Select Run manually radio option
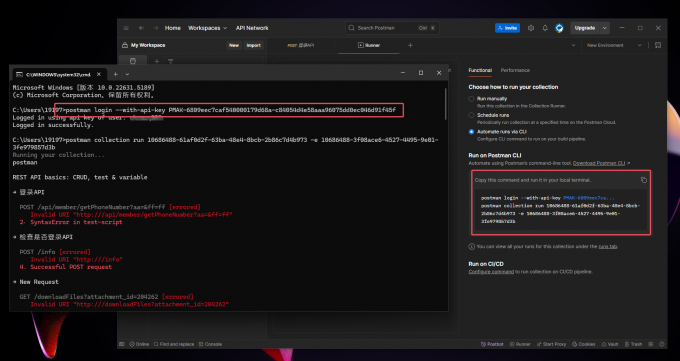The width and height of the screenshot is (680, 361). tap(471, 99)
